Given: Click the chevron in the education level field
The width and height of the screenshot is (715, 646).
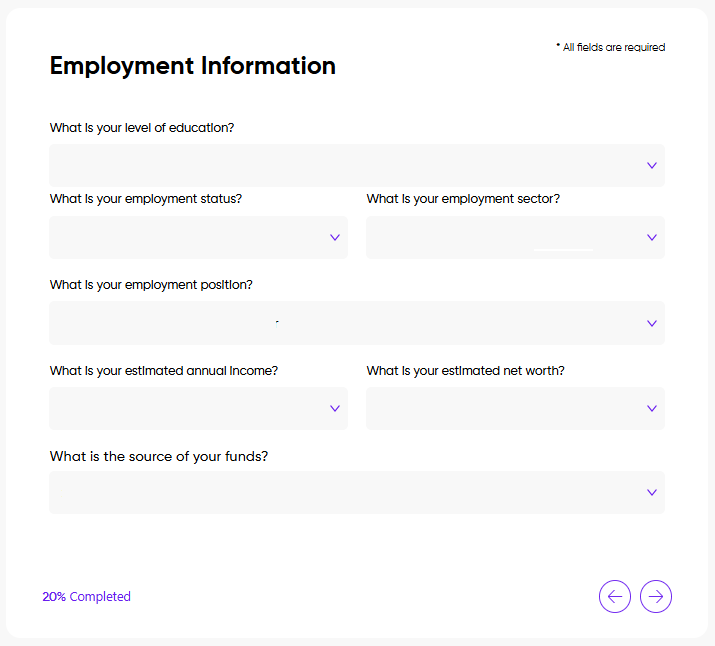Looking at the screenshot, I should pos(652,165).
